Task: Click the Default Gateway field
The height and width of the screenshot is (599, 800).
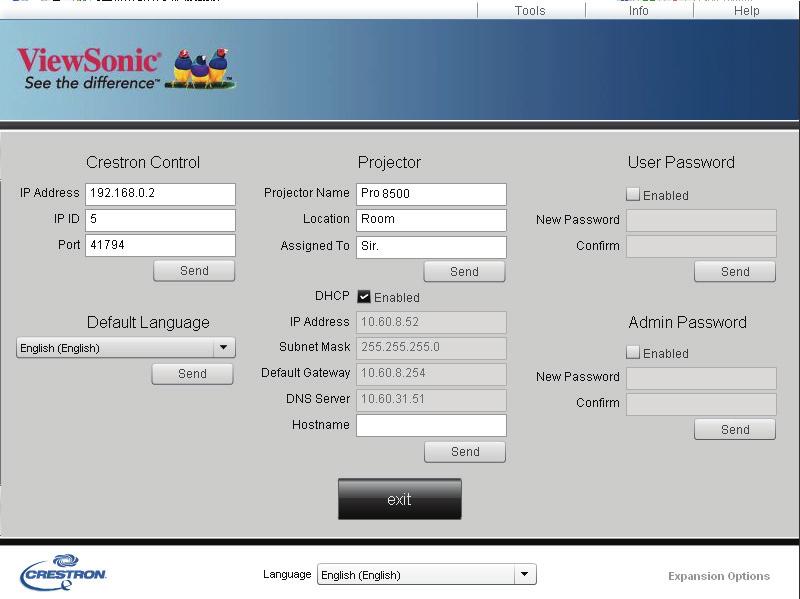Action: tap(431, 374)
